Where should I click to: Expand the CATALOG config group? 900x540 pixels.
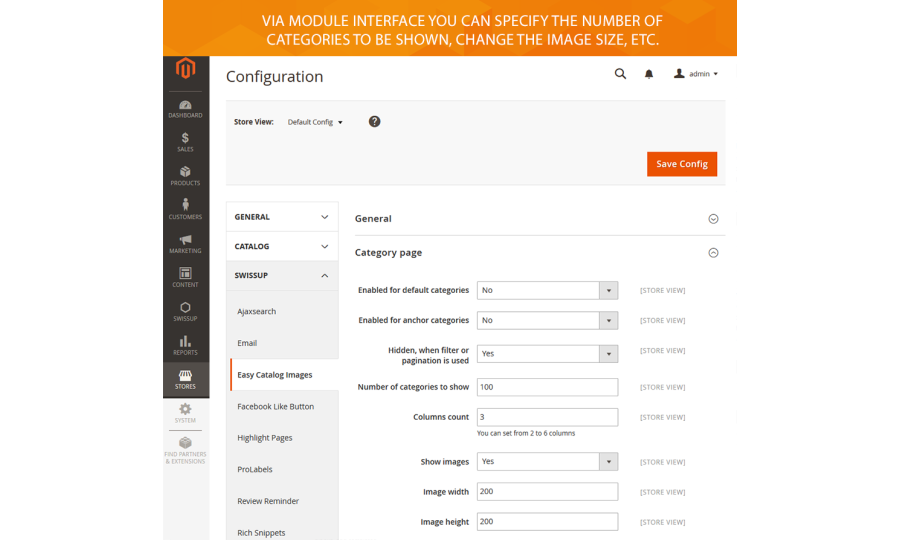[x=281, y=247]
